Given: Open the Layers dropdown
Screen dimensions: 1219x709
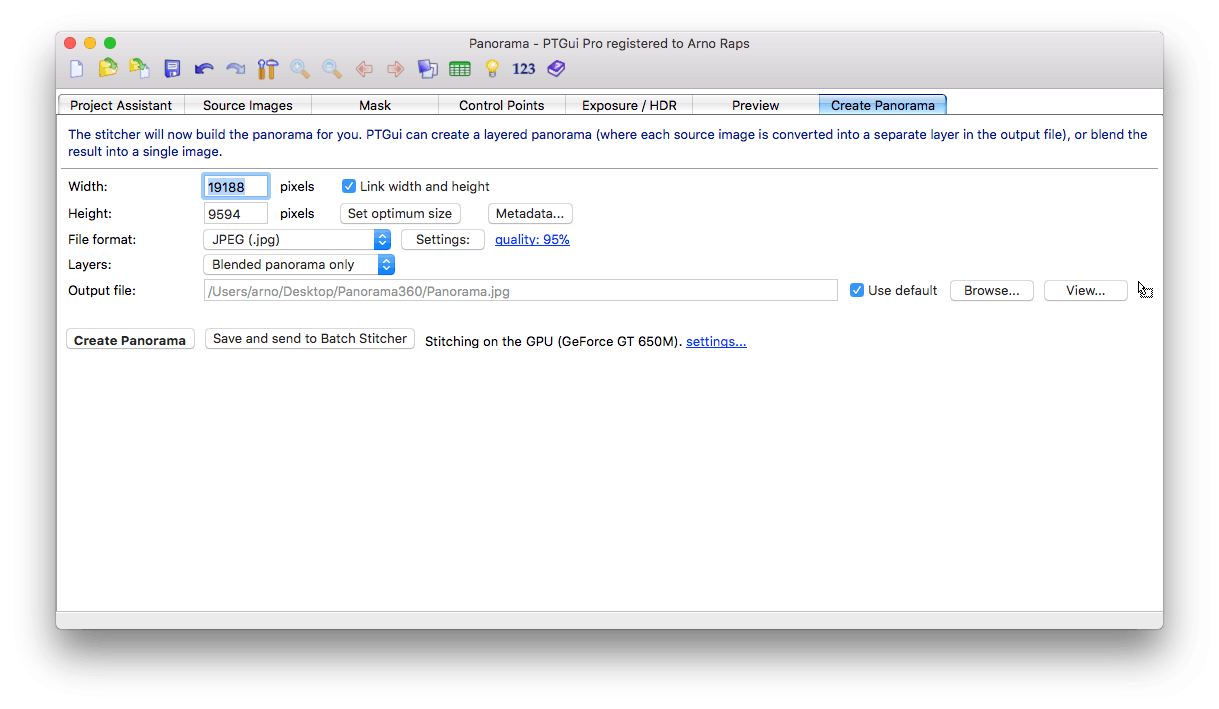Looking at the screenshot, I should 299,265.
